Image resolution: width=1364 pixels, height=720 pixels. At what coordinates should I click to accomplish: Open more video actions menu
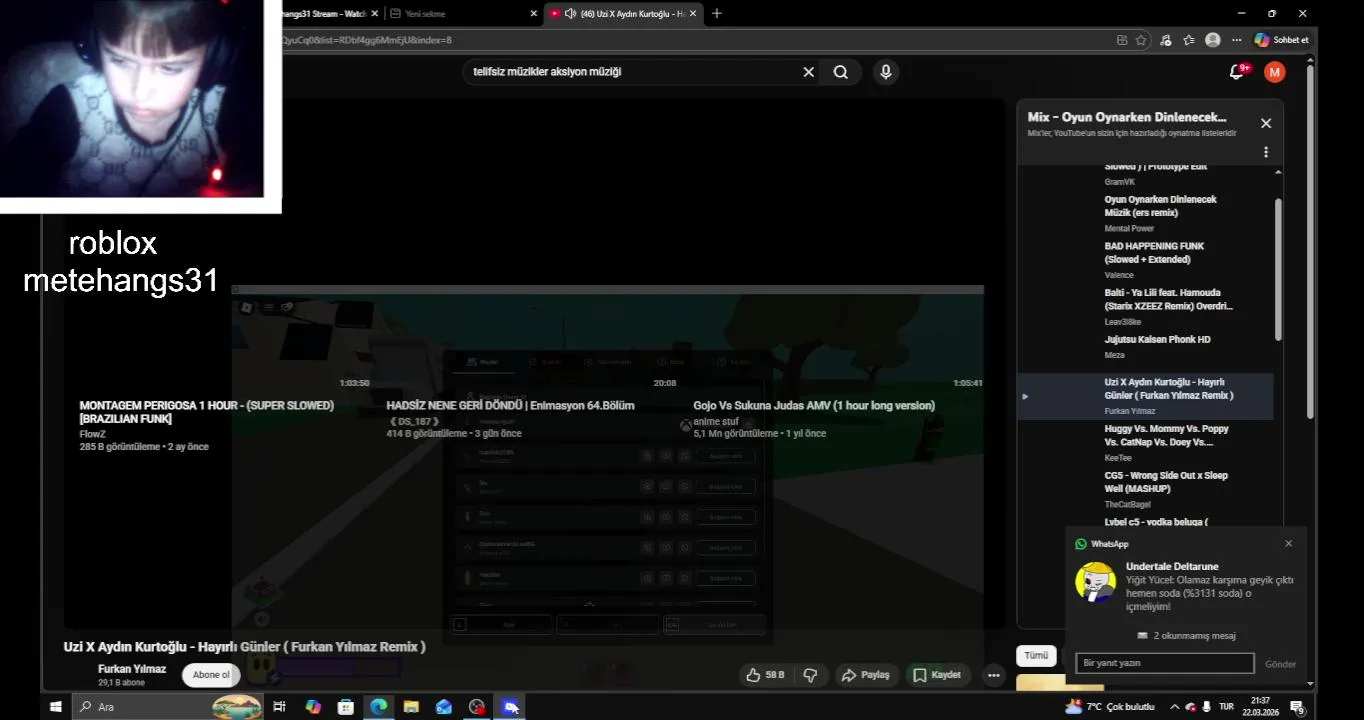(x=993, y=675)
